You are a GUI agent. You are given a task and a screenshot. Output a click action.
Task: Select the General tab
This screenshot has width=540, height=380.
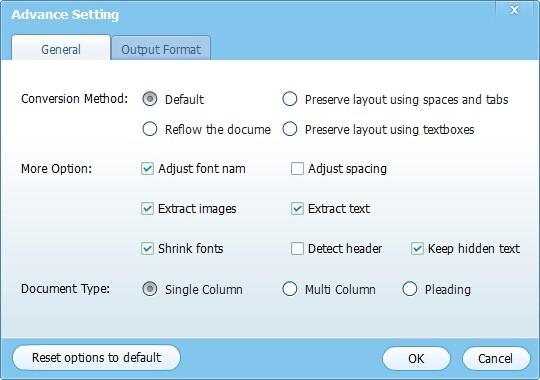point(61,49)
